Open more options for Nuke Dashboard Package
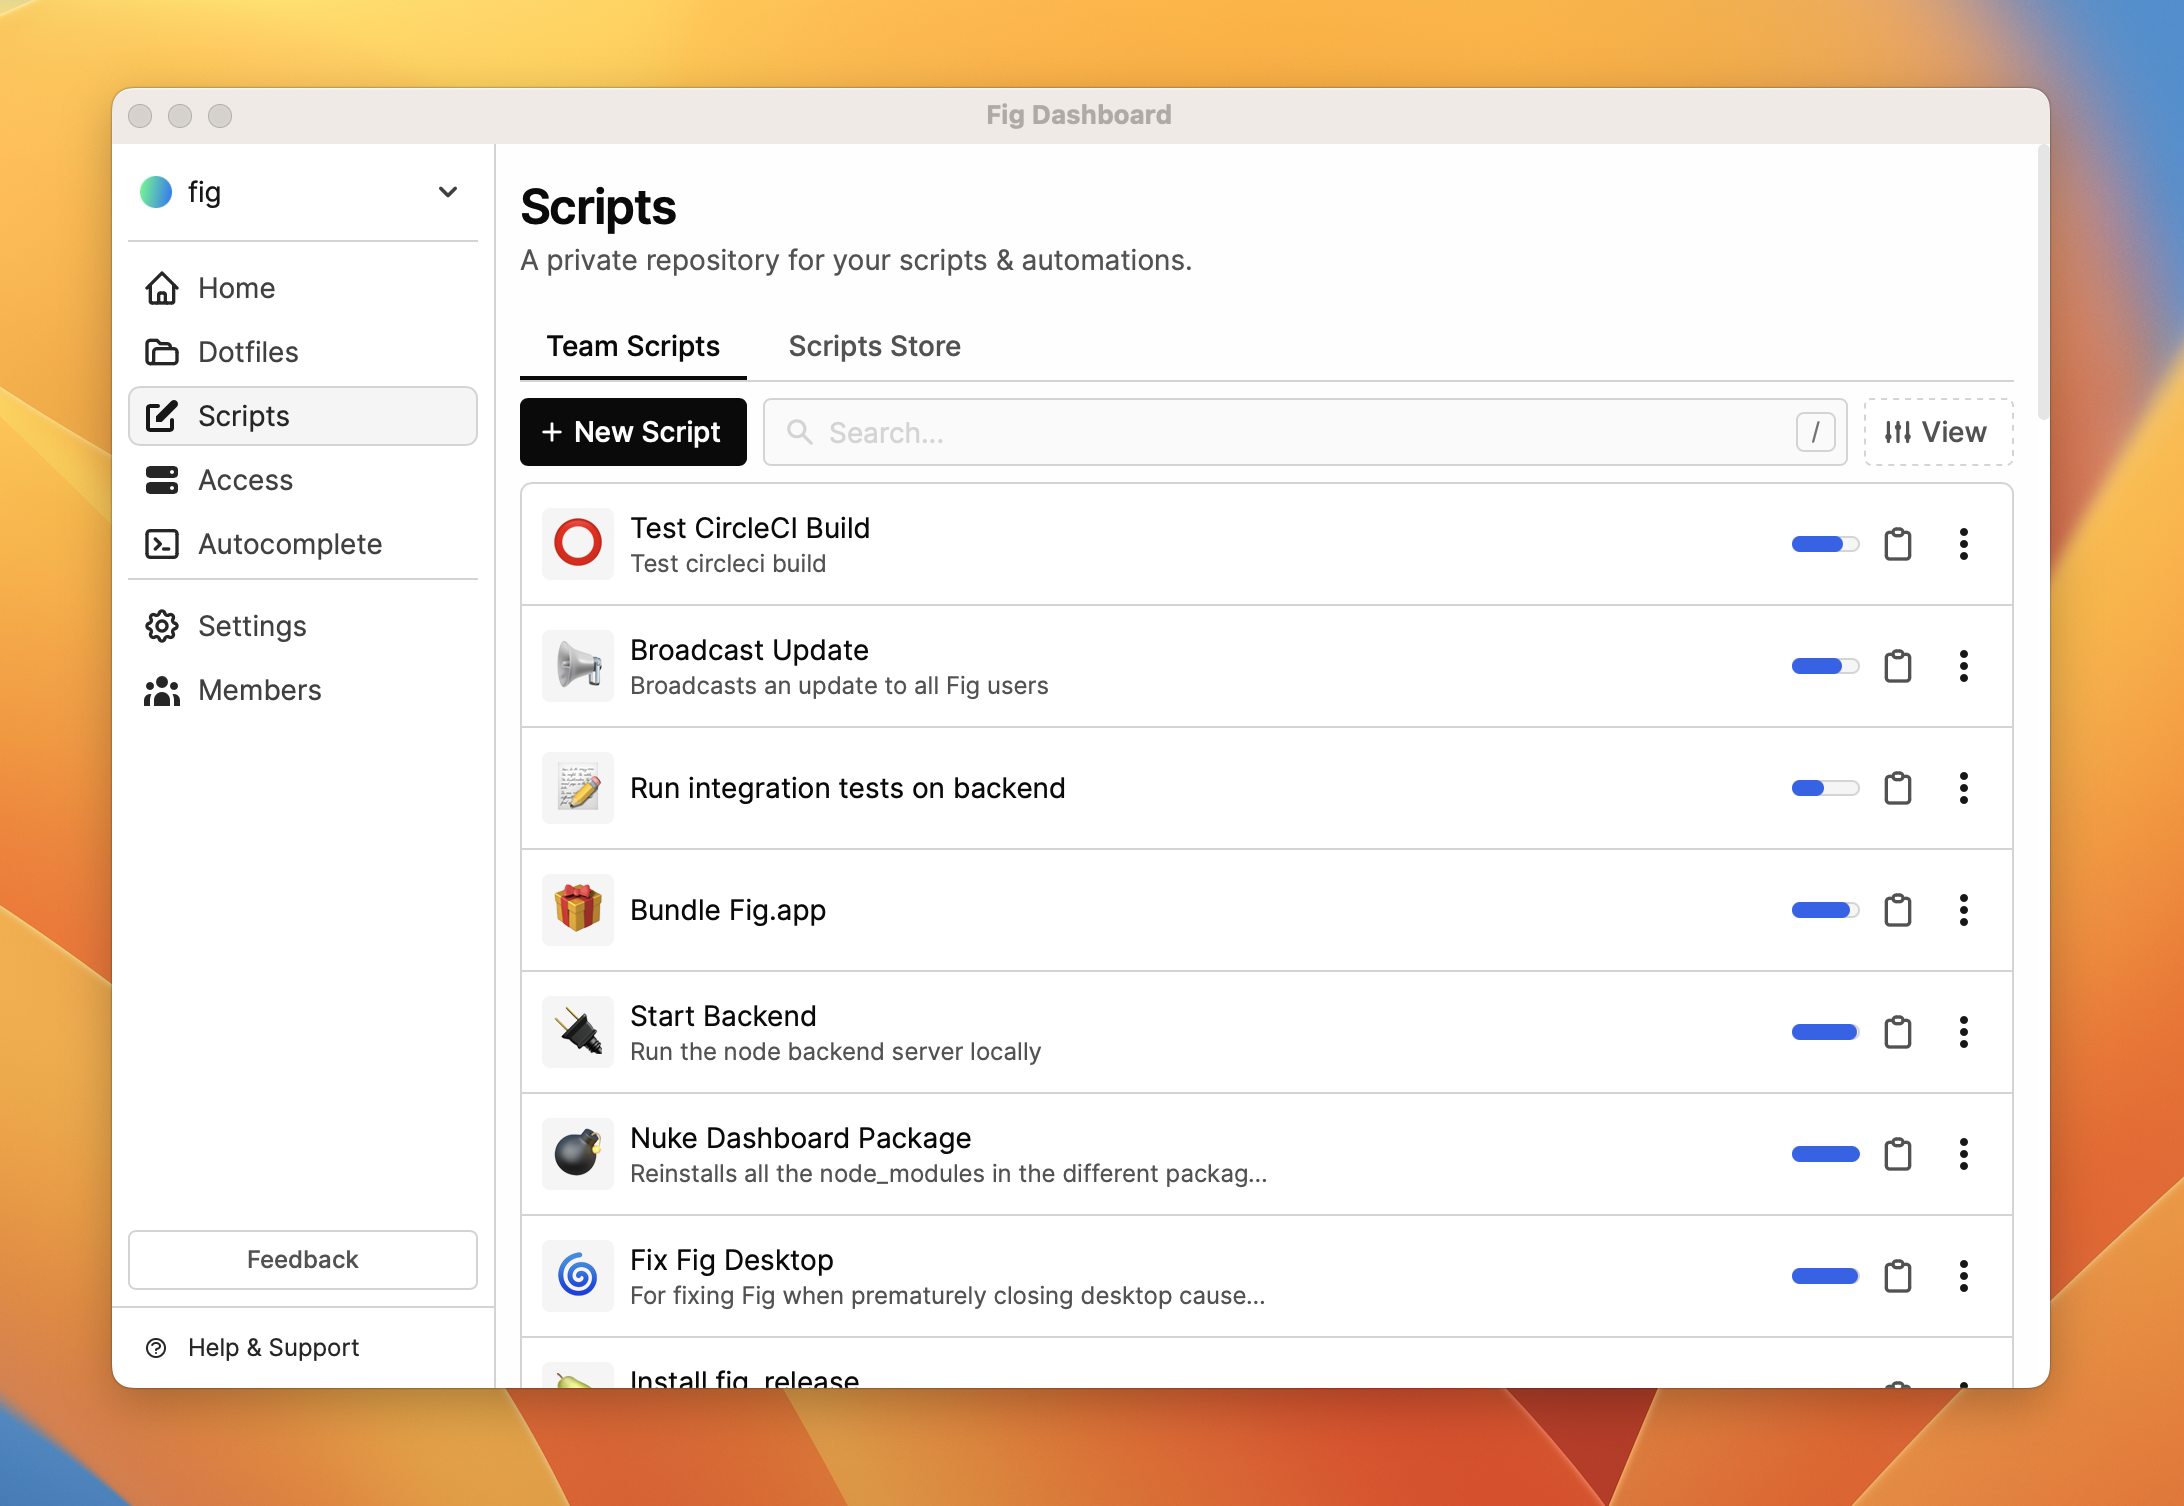The height and width of the screenshot is (1506, 2184). click(x=1964, y=1154)
